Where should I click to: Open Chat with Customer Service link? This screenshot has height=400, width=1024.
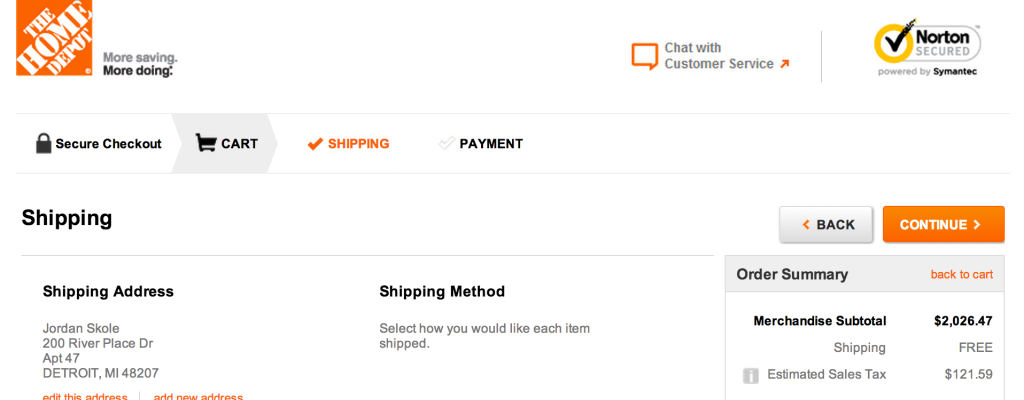(x=718, y=56)
